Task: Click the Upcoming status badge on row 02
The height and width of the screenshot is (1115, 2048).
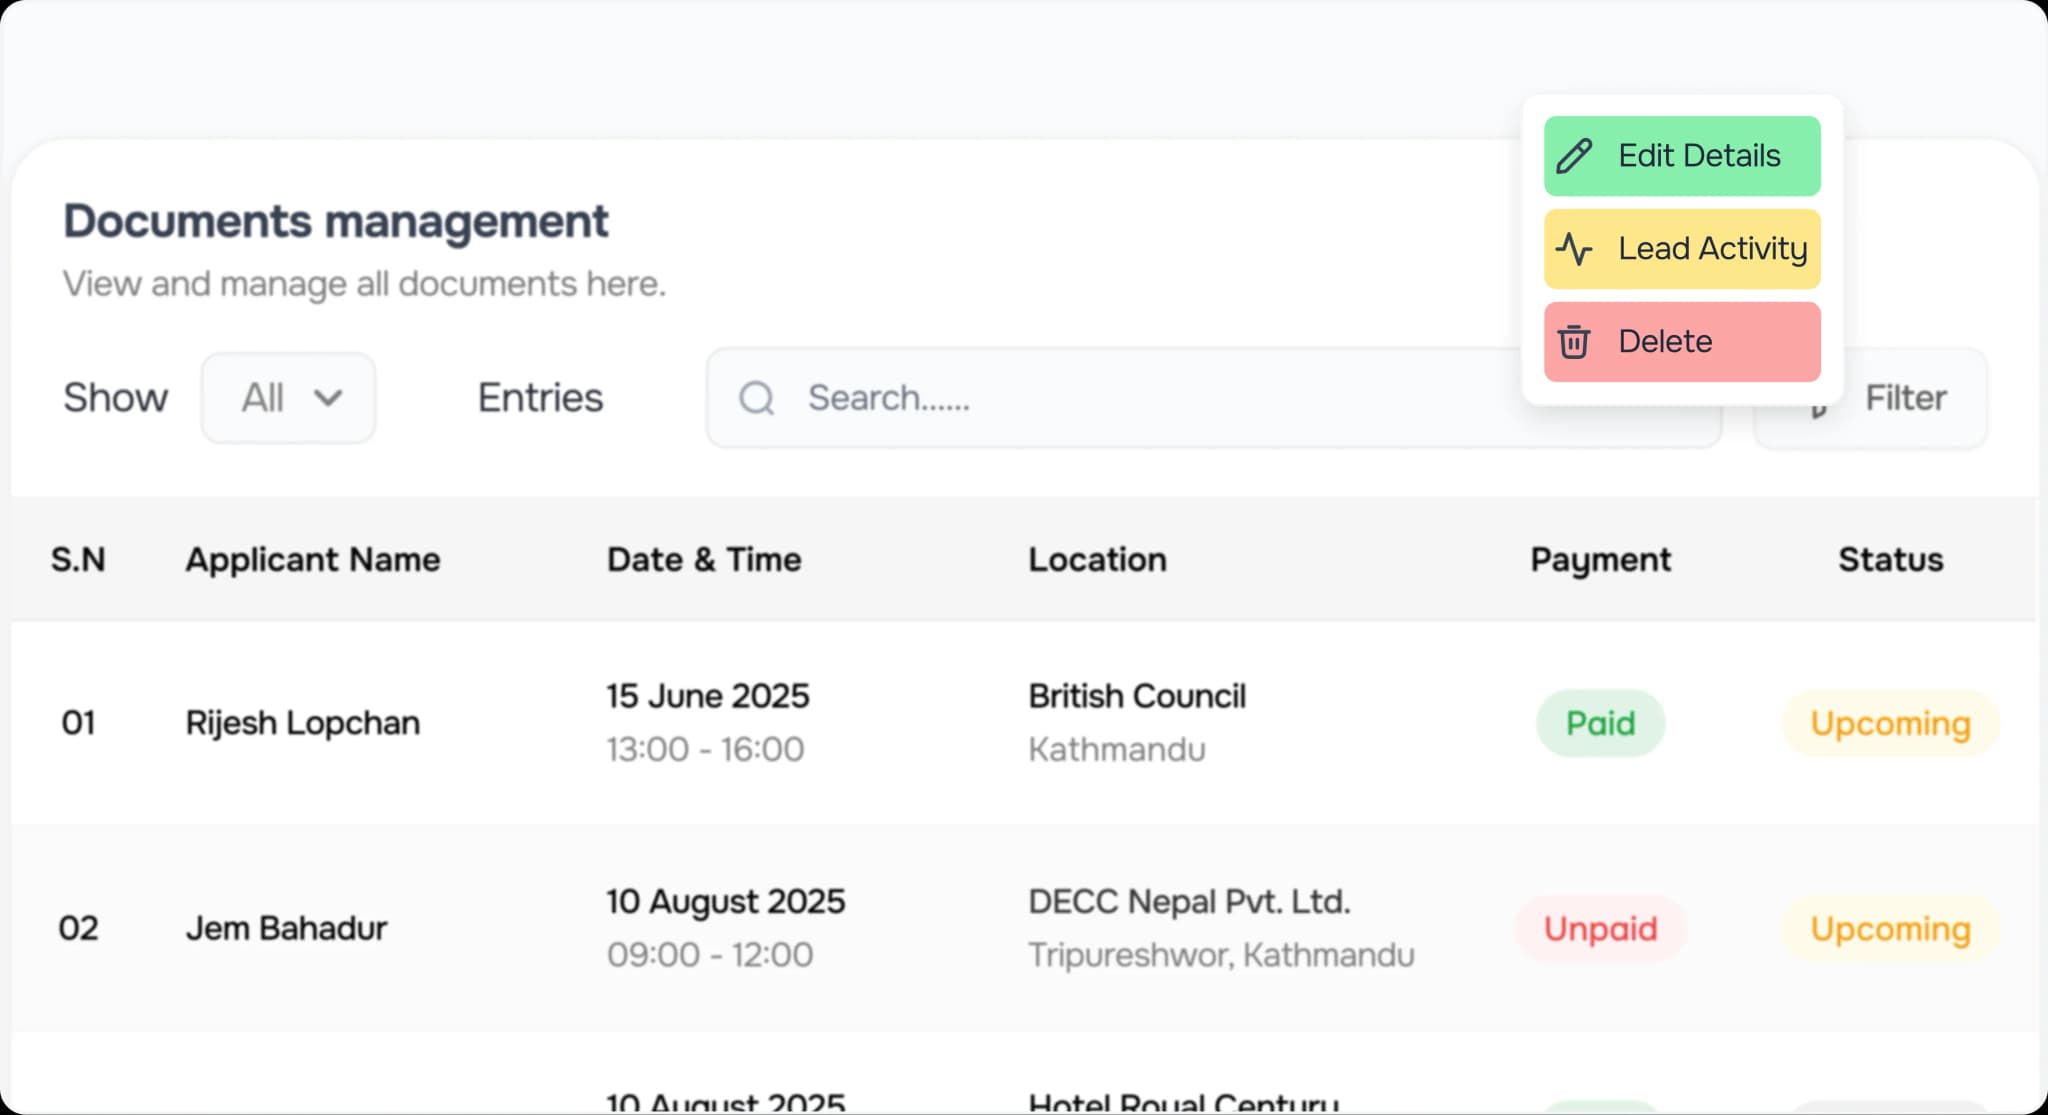Action: pos(1889,928)
